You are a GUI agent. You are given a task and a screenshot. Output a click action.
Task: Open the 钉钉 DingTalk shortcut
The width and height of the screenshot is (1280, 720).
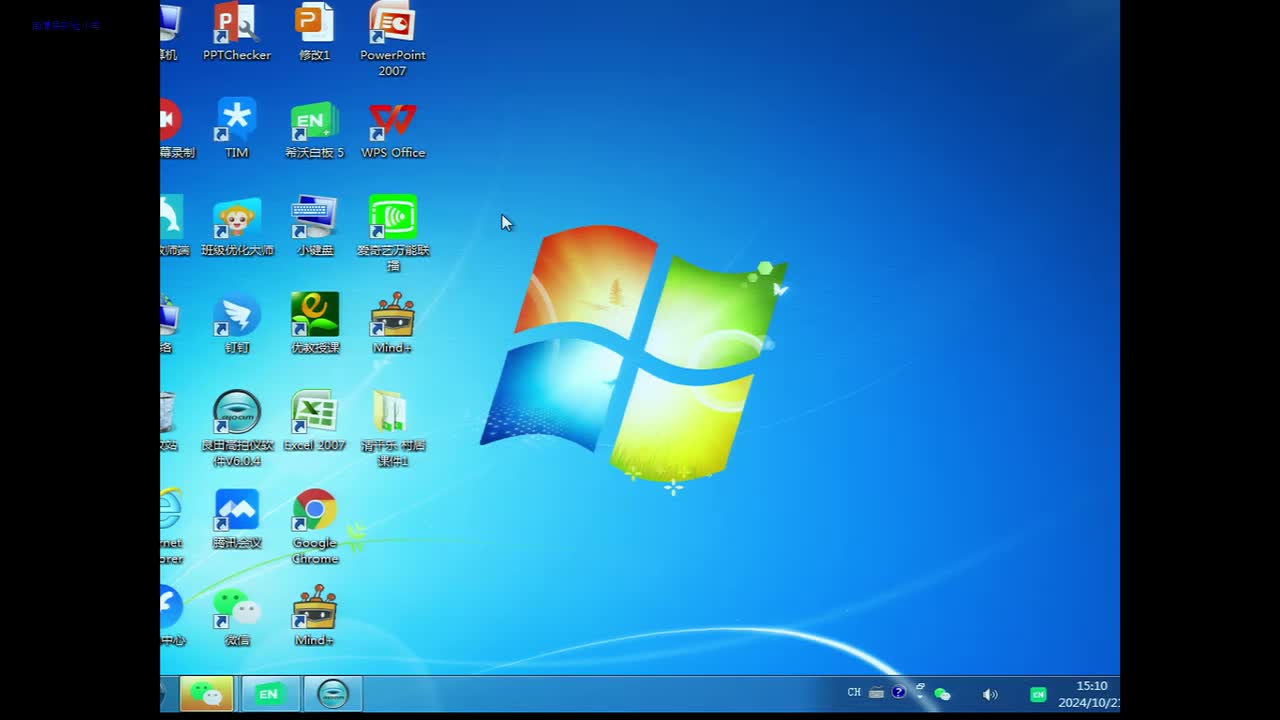[x=237, y=323]
